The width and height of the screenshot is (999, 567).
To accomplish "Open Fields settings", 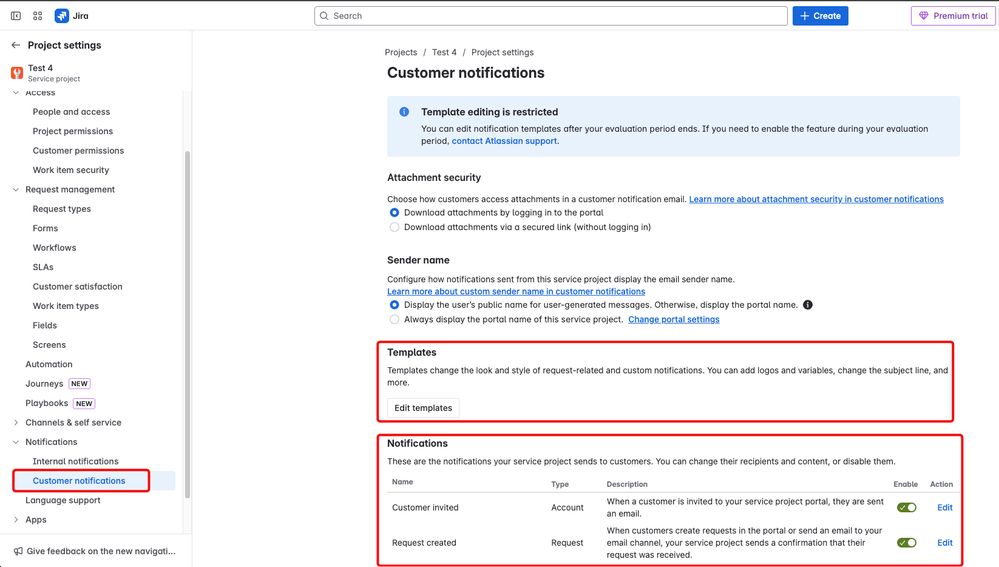I will click(45, 325).
